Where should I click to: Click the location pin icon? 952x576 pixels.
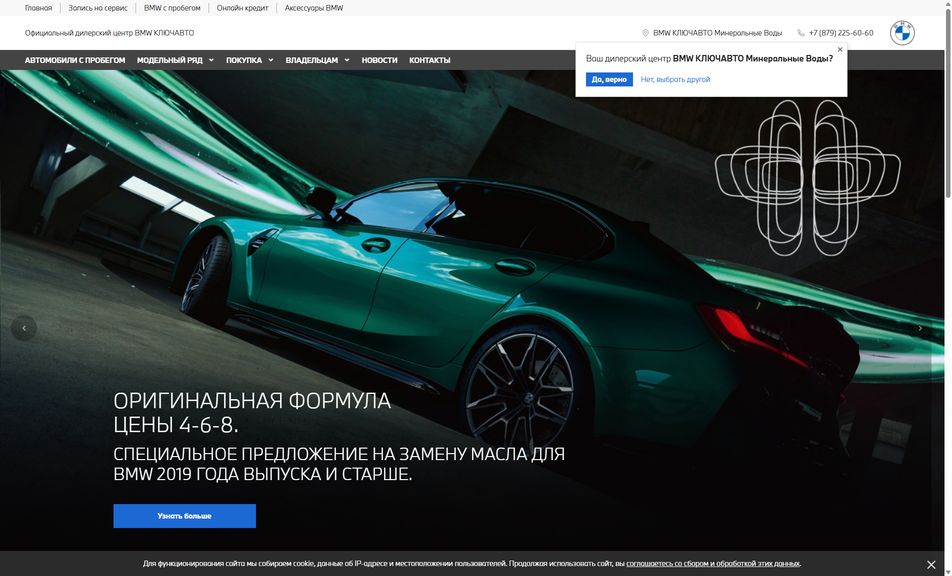[x=645, y=33]
